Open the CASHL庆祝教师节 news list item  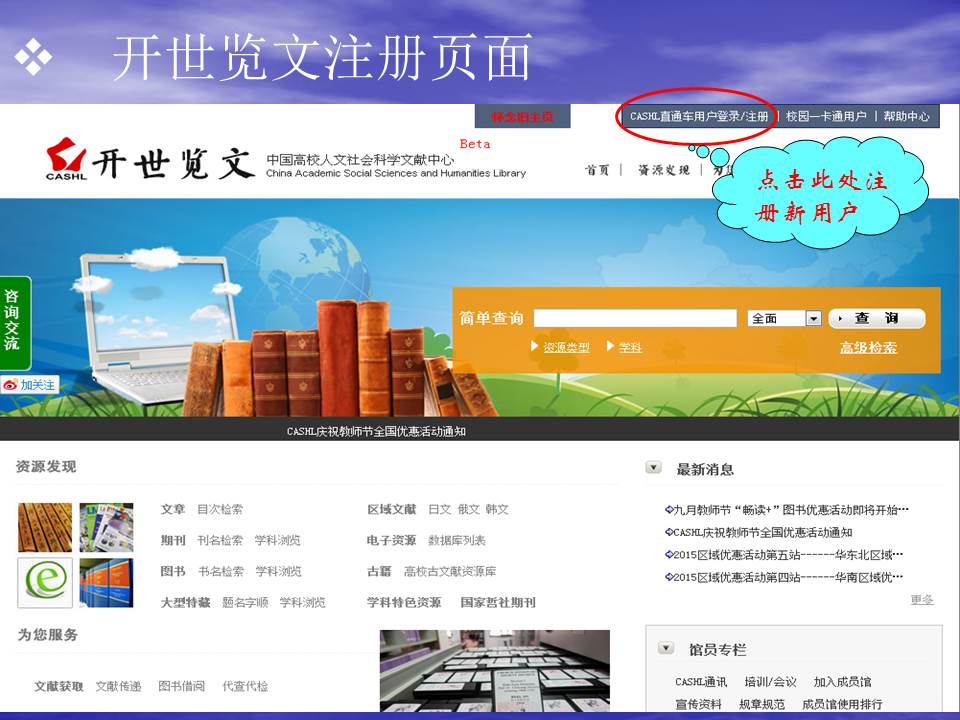click(759, 533)
